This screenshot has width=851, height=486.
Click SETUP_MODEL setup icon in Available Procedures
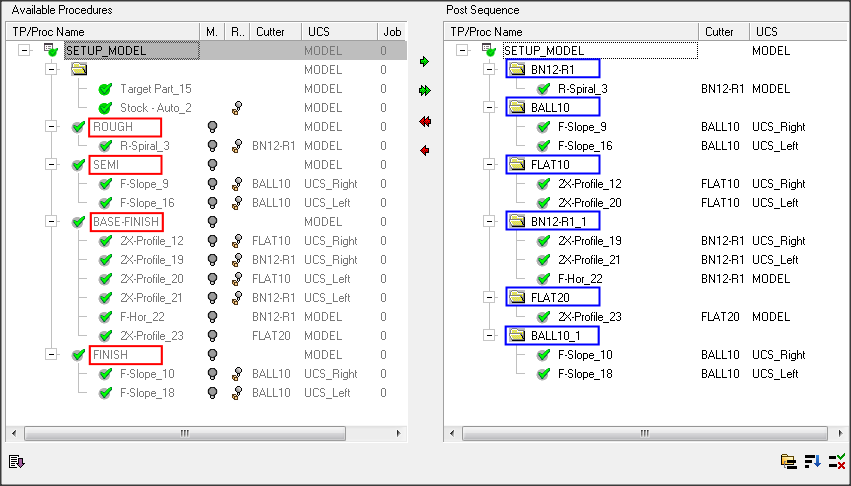pos(50,51)
